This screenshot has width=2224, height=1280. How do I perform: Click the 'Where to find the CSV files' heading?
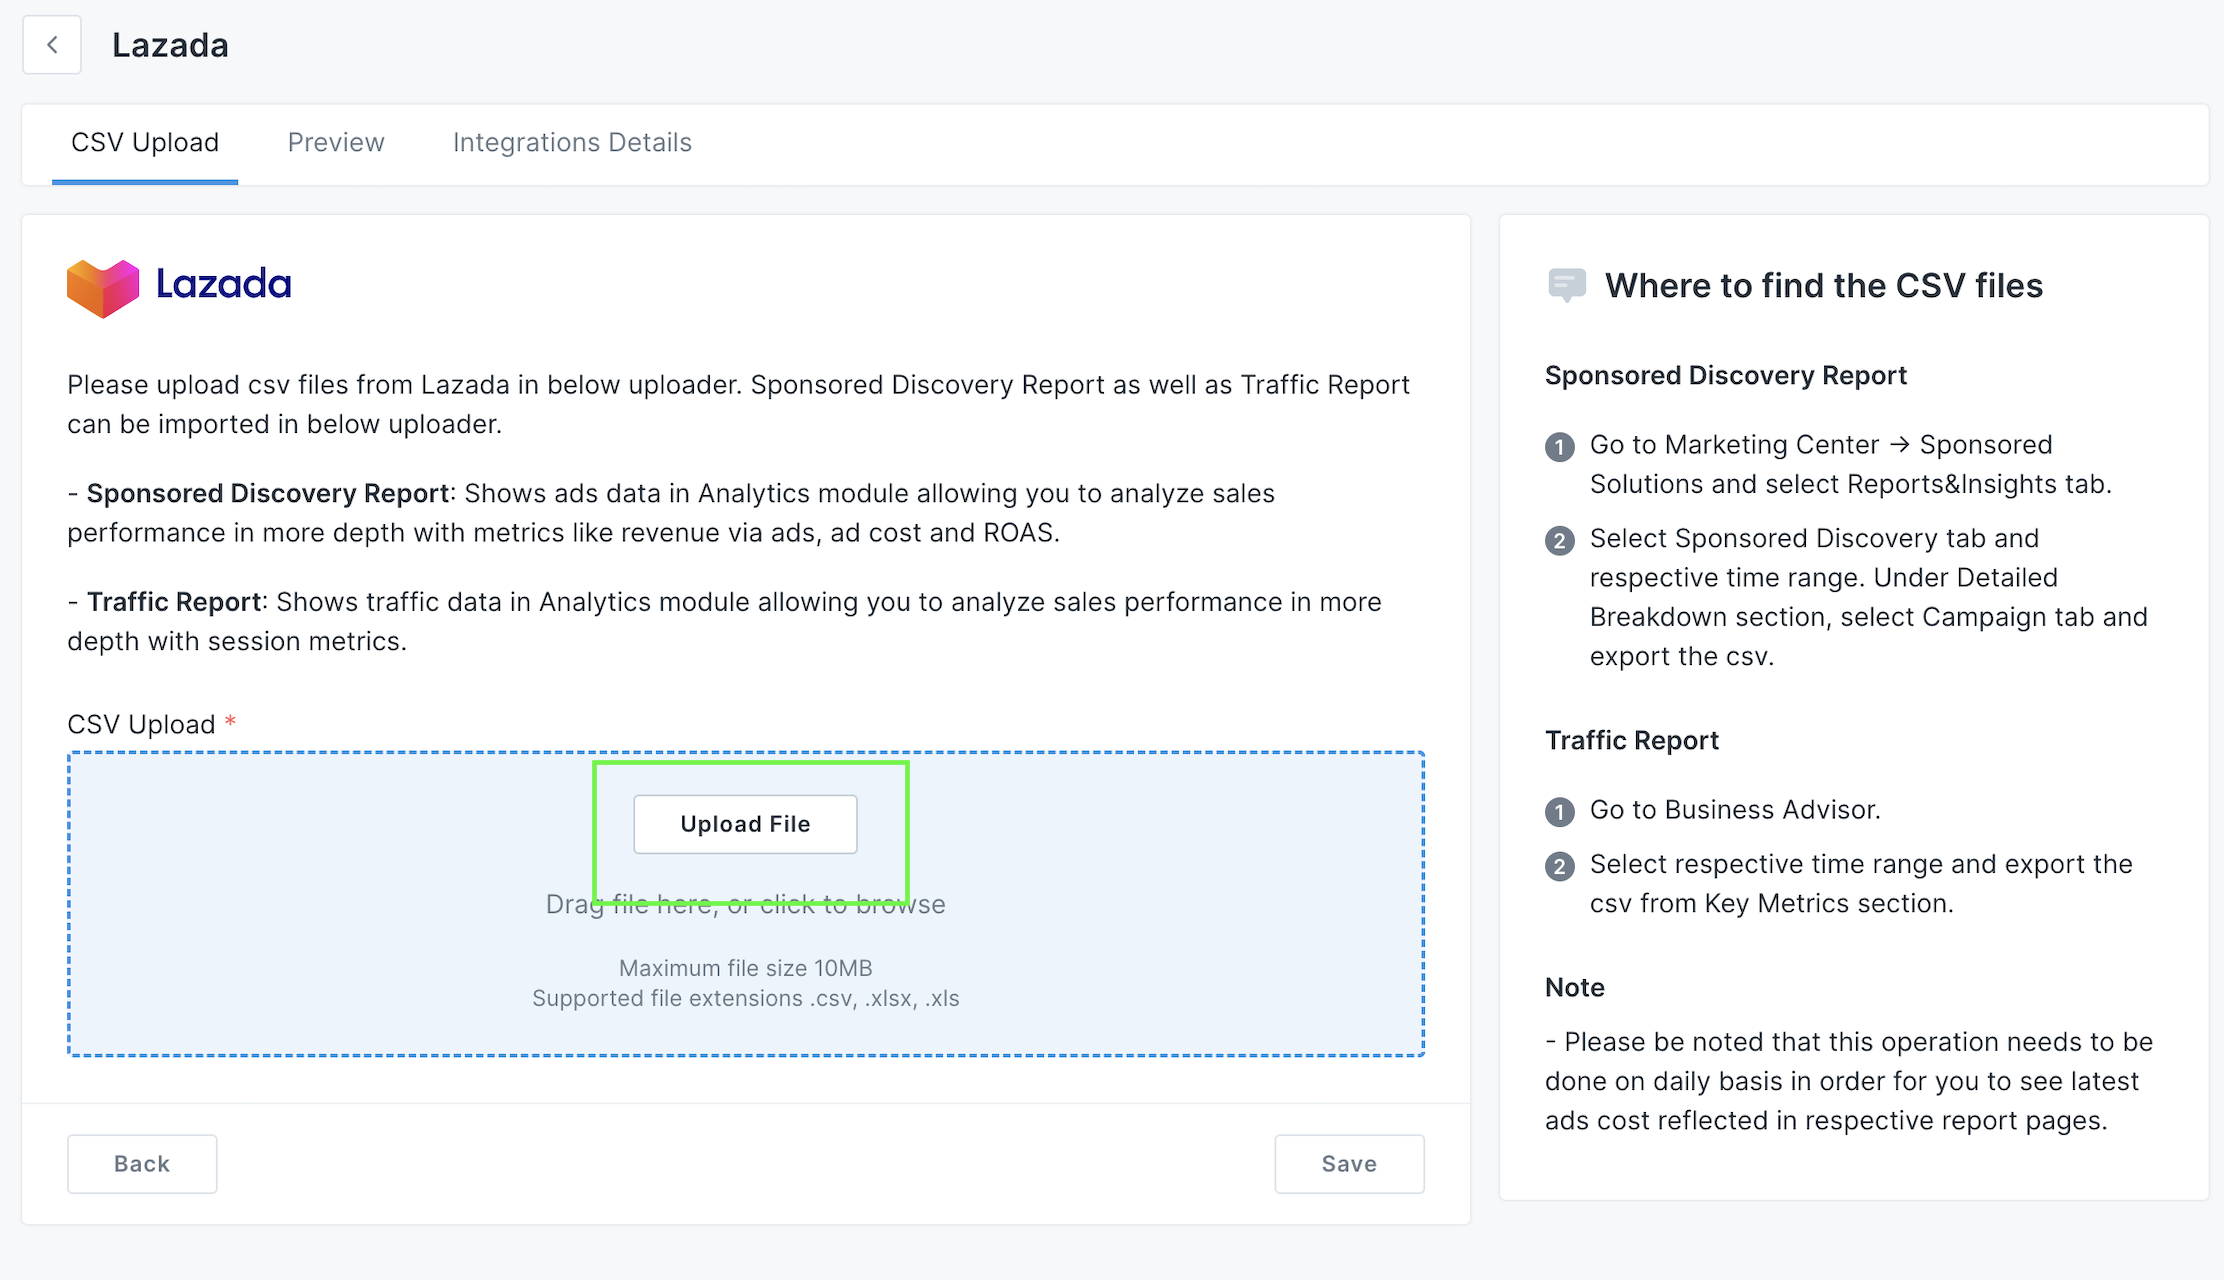tap(1824, 286)
